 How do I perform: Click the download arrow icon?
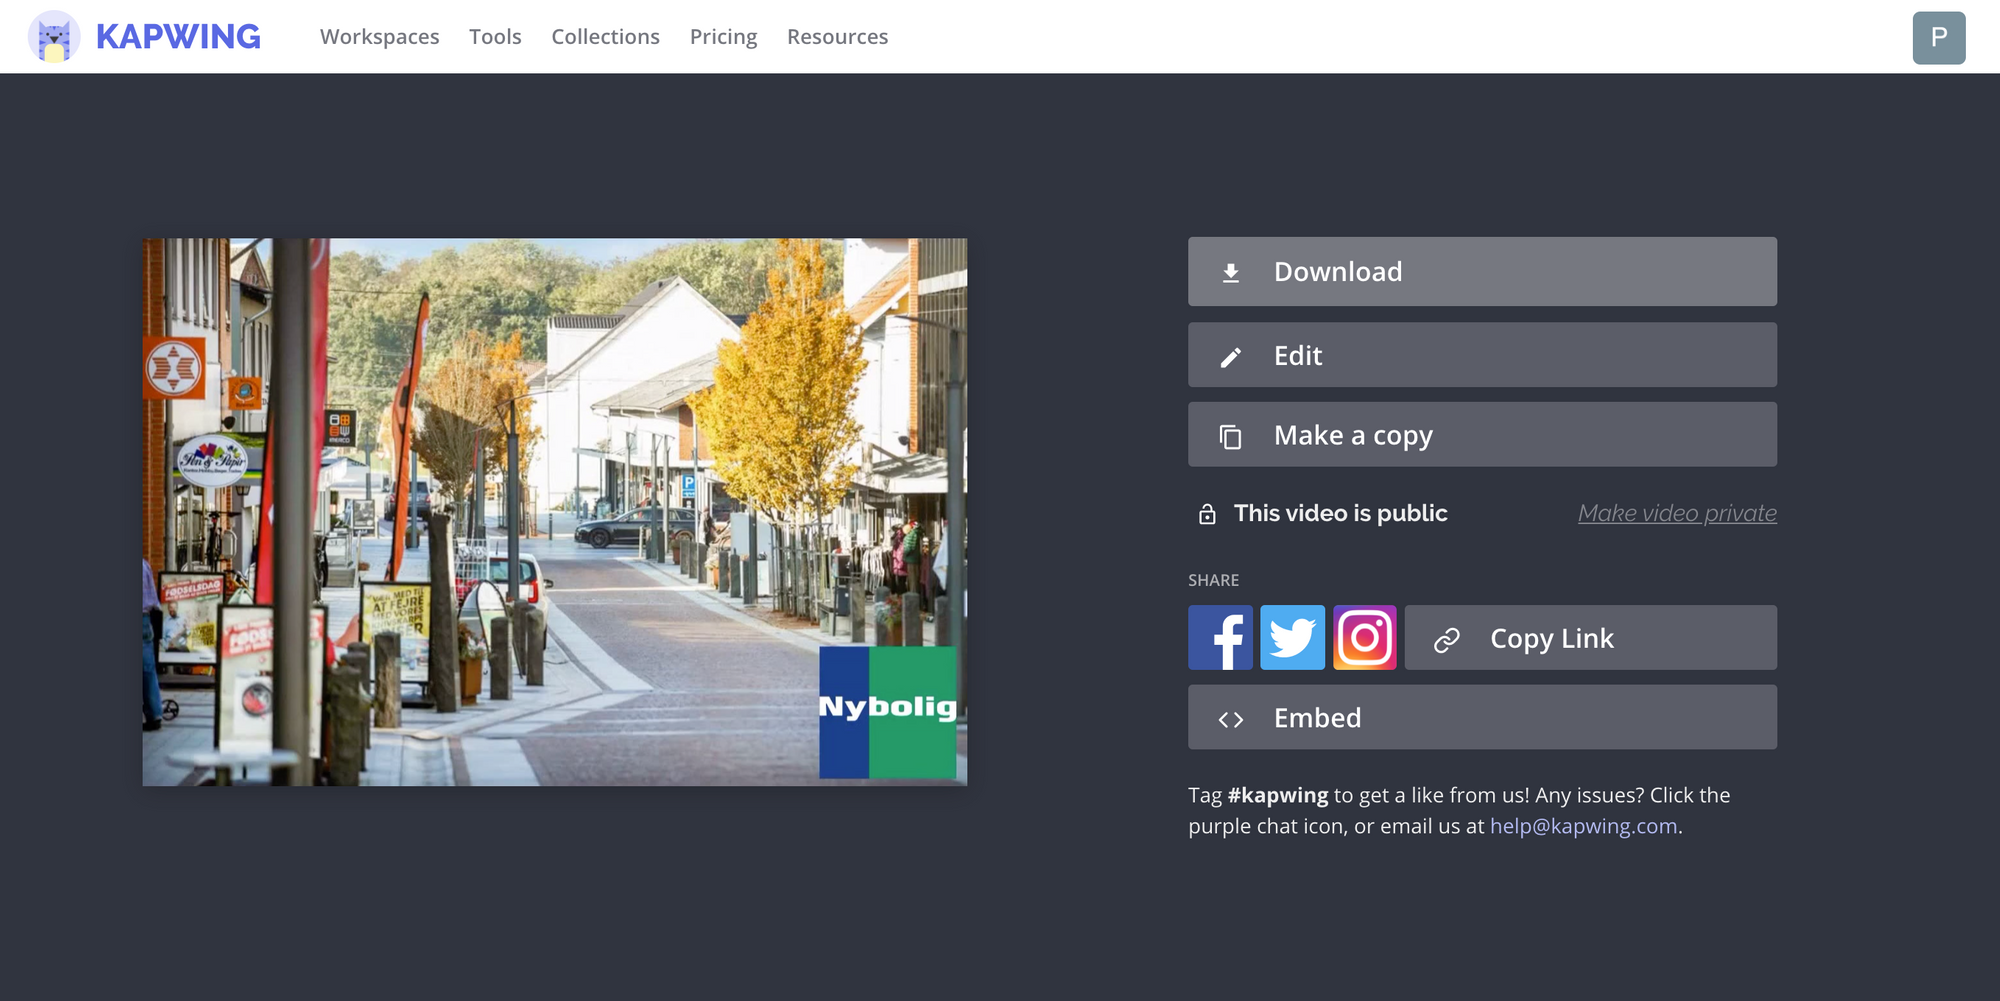pyautogui.click(x=1231, y=273)
